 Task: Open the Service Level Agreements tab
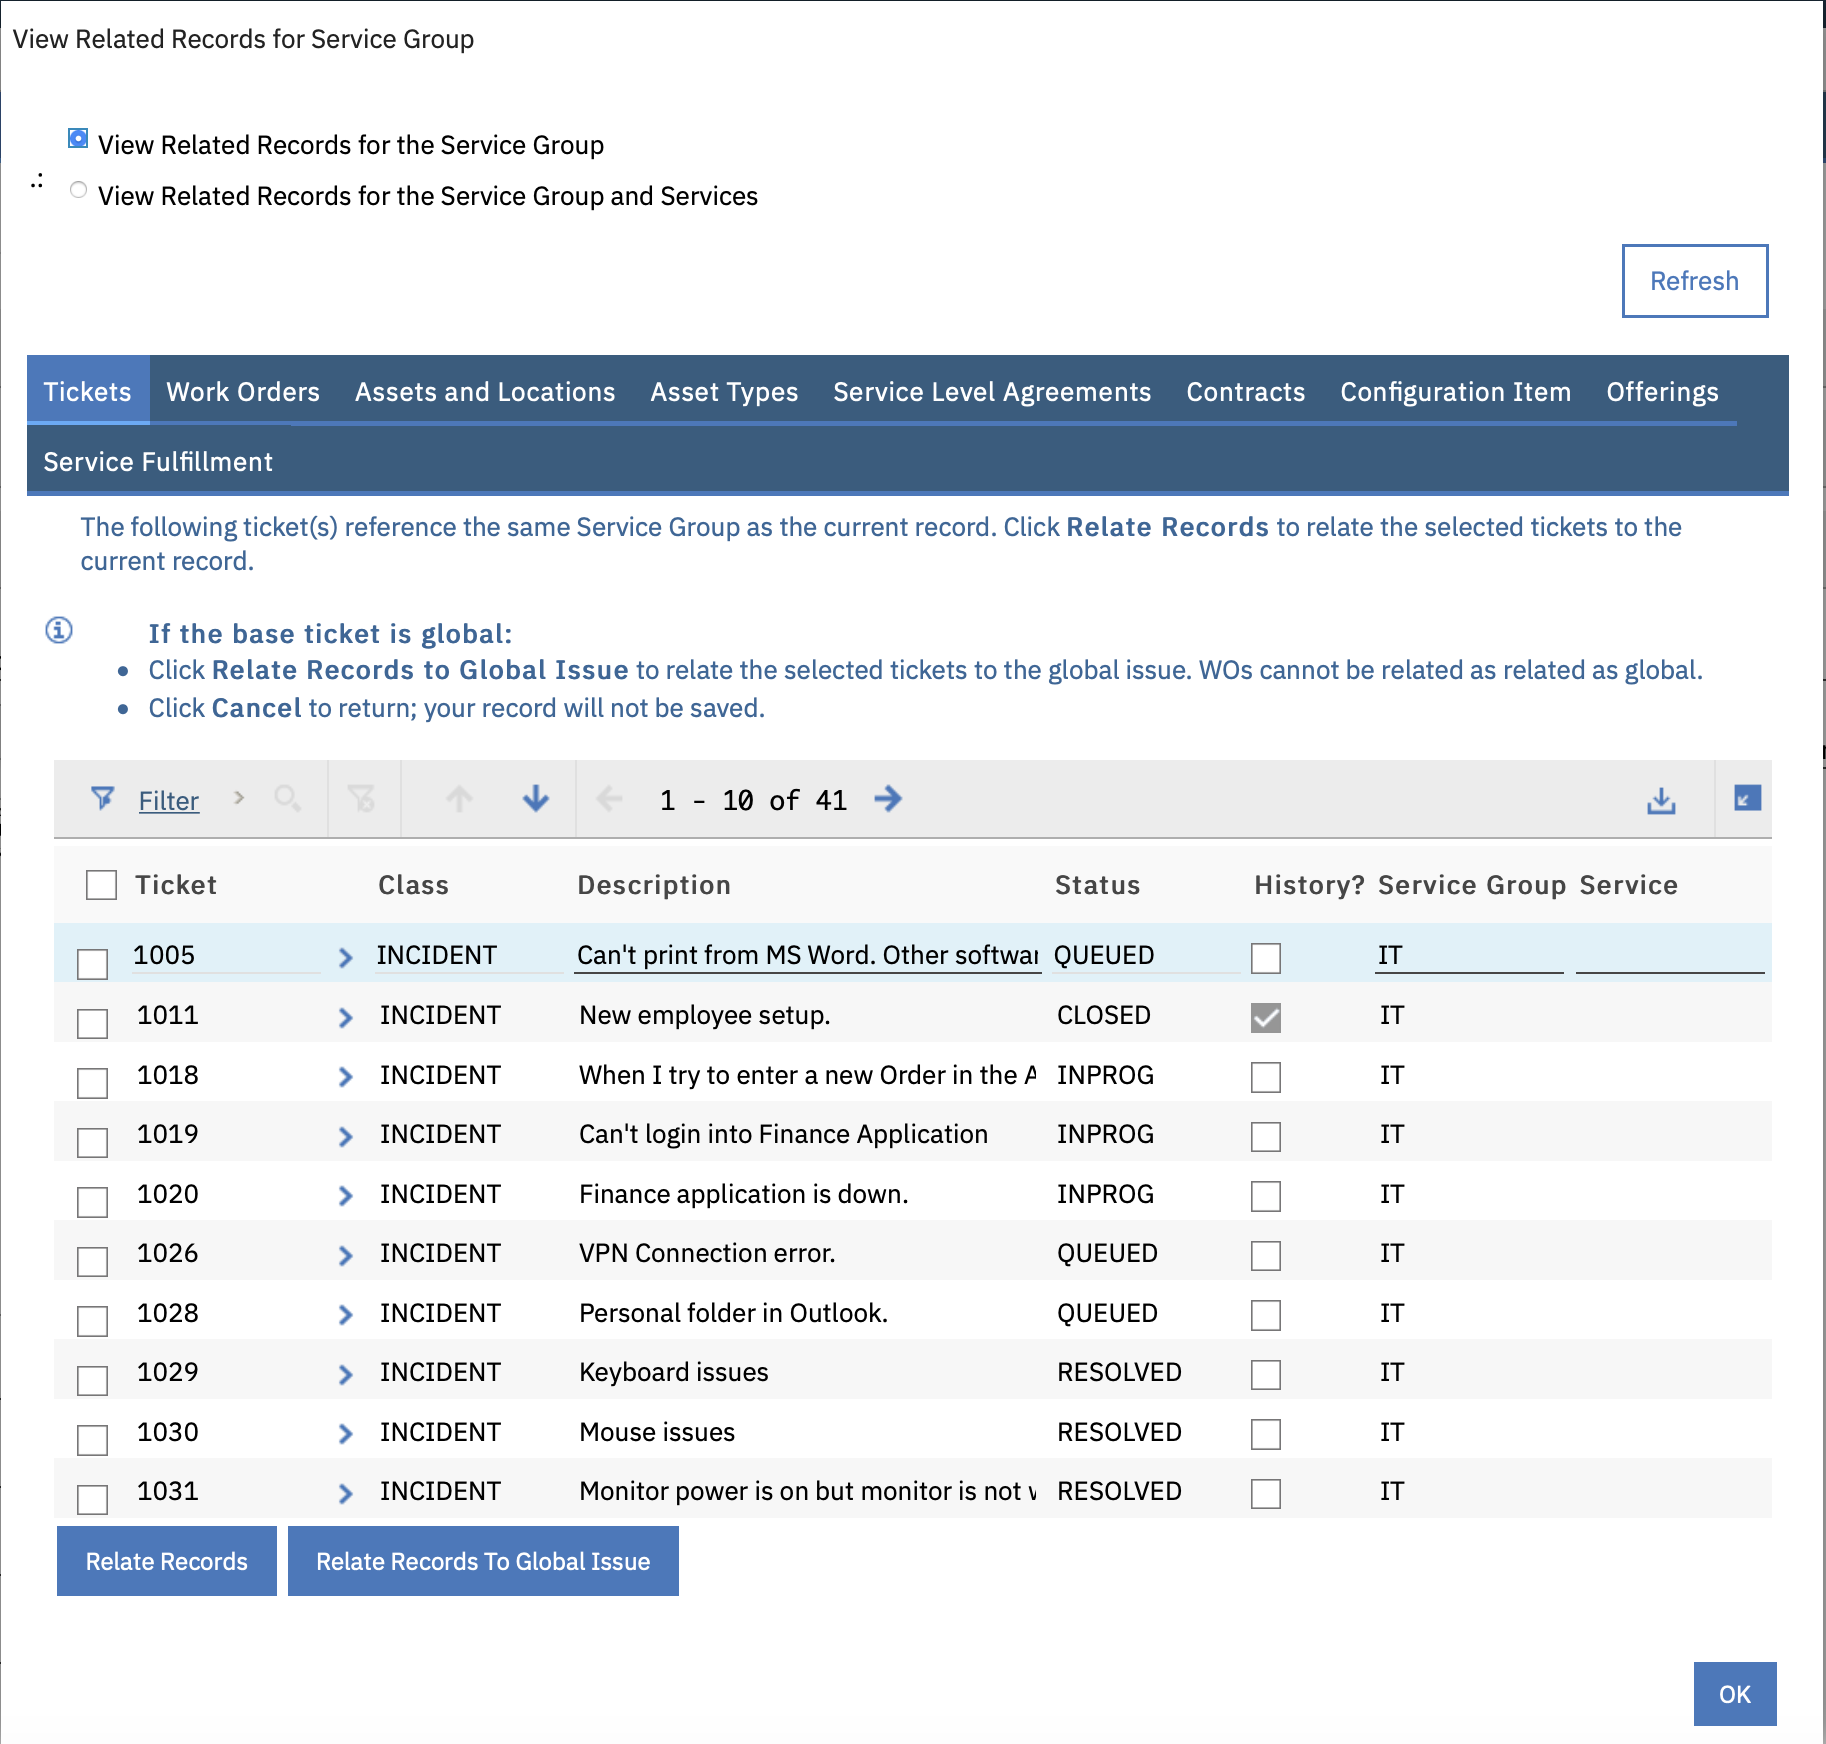point(991,391)
